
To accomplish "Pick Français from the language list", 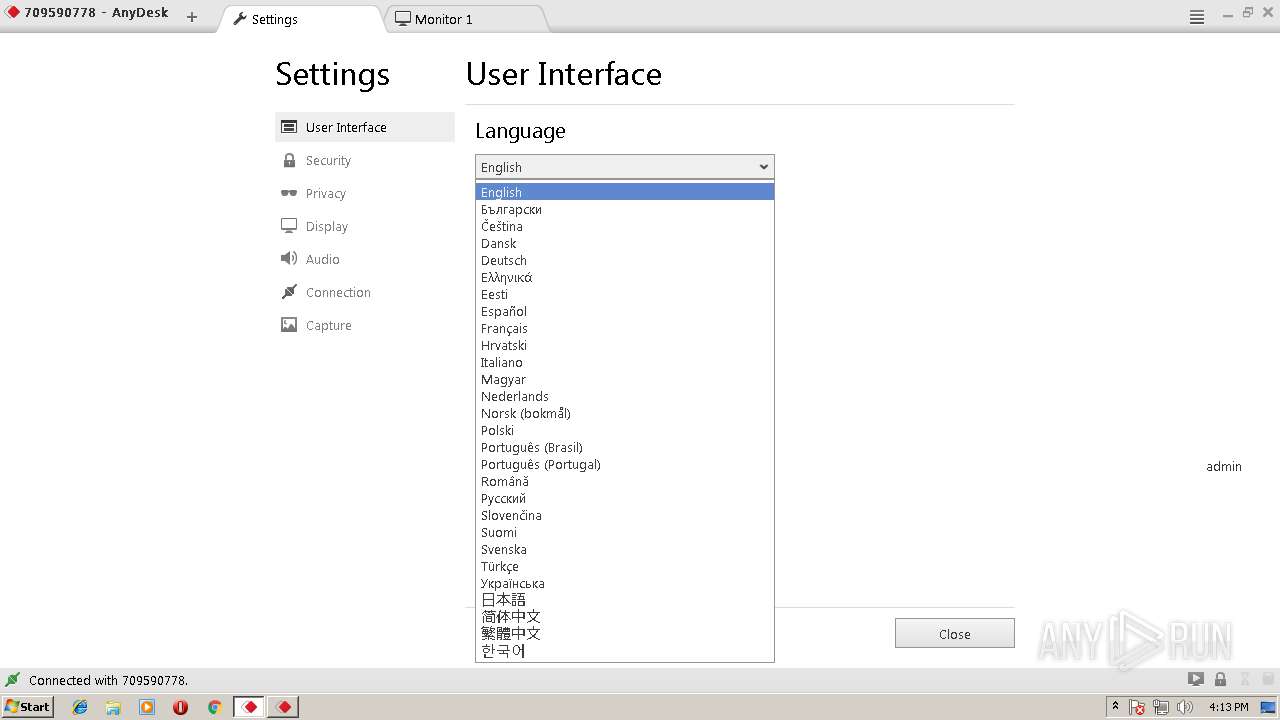I will [x=625, y=328].
